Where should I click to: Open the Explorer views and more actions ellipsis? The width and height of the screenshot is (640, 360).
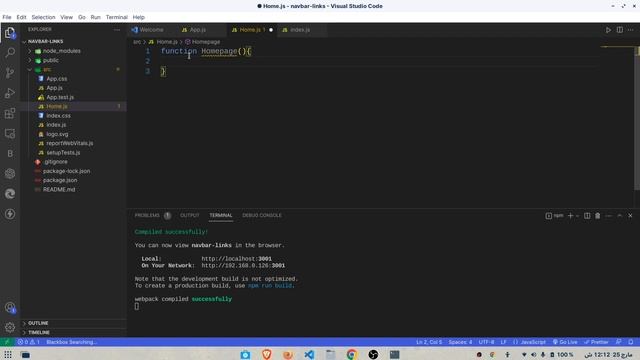tap(117, 29)
